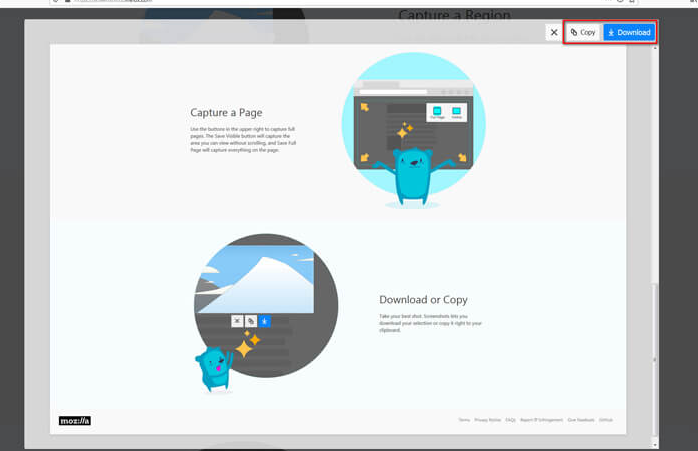The height and width of the screenshot is (451, 698).
Task: Click Report IP Infringement link
Action: (x=541, y=420)
